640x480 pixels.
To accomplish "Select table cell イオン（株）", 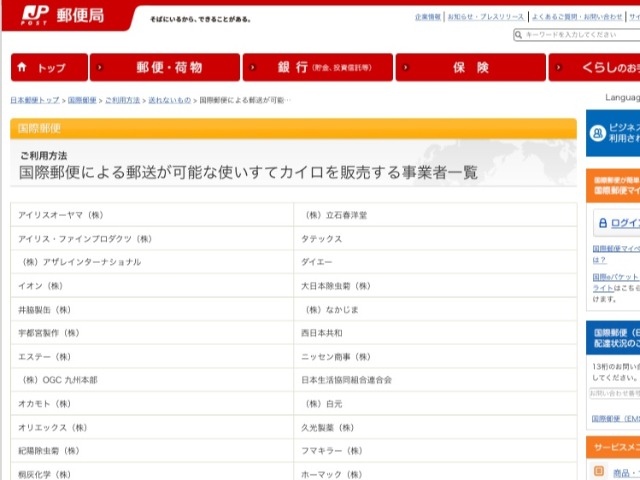I will coord(152,286).
